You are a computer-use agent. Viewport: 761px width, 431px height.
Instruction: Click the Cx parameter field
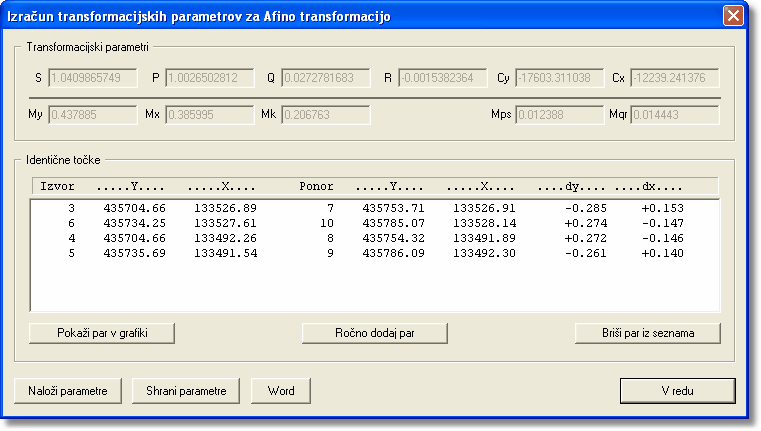[x=674, y=77]
